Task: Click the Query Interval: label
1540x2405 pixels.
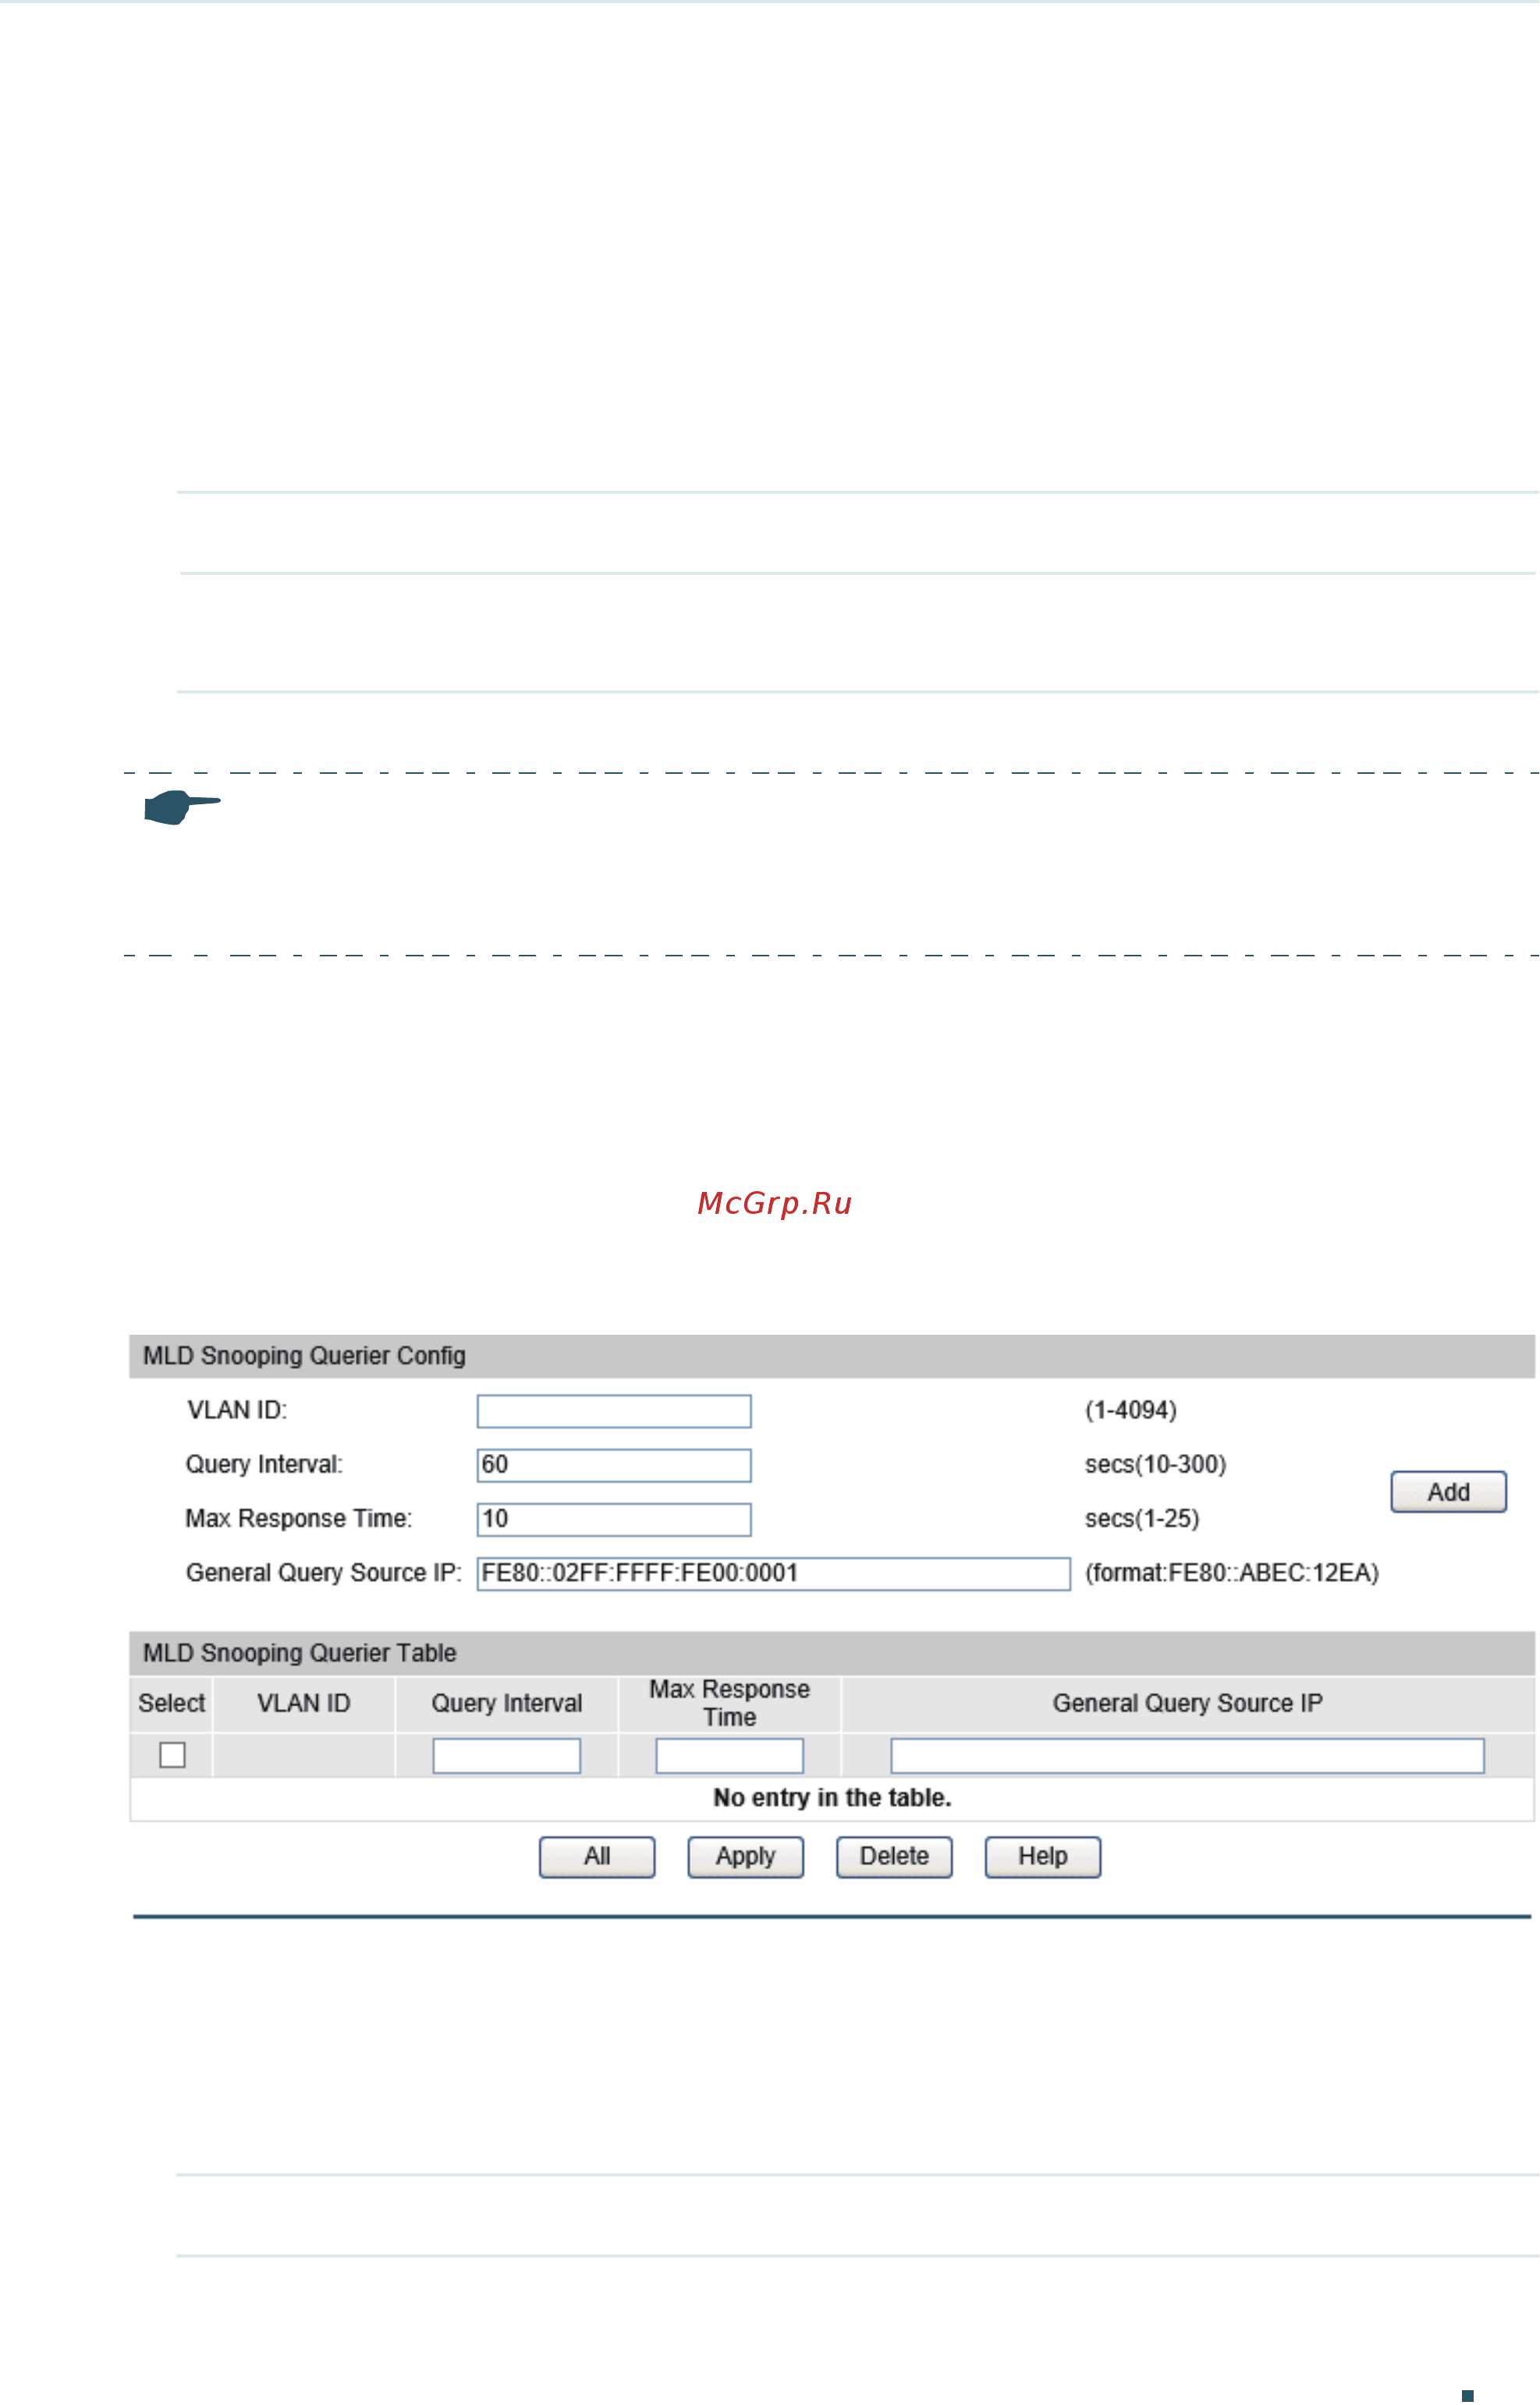Action: click(x=264, y=1465)
